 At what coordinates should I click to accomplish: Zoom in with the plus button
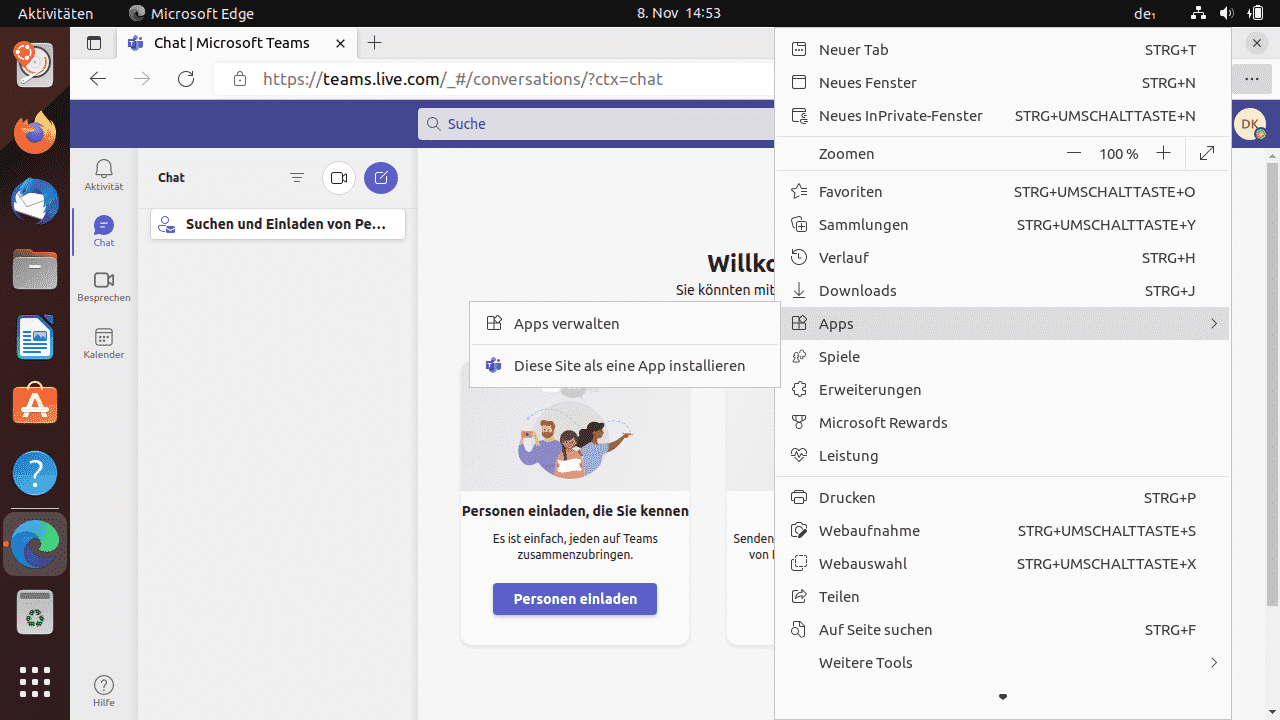[1163, 153]
